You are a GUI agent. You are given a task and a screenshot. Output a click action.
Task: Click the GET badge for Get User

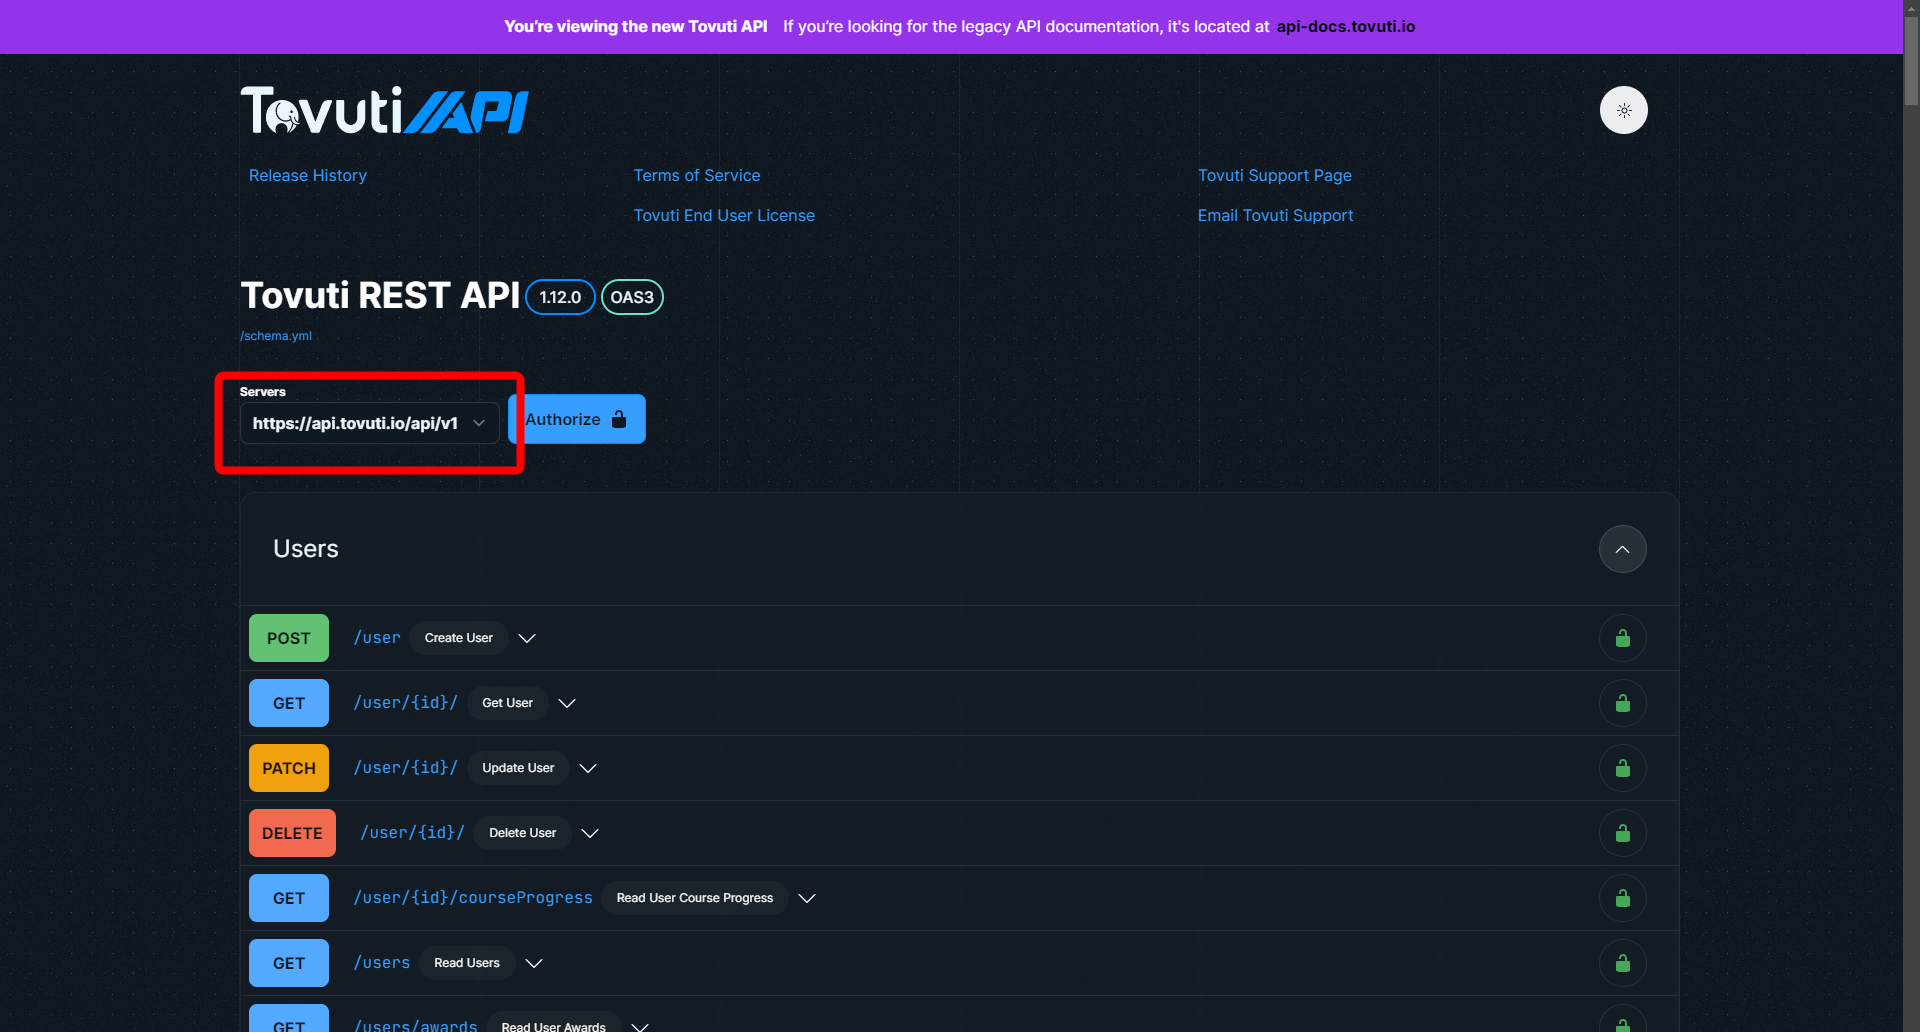pos(289,703)
